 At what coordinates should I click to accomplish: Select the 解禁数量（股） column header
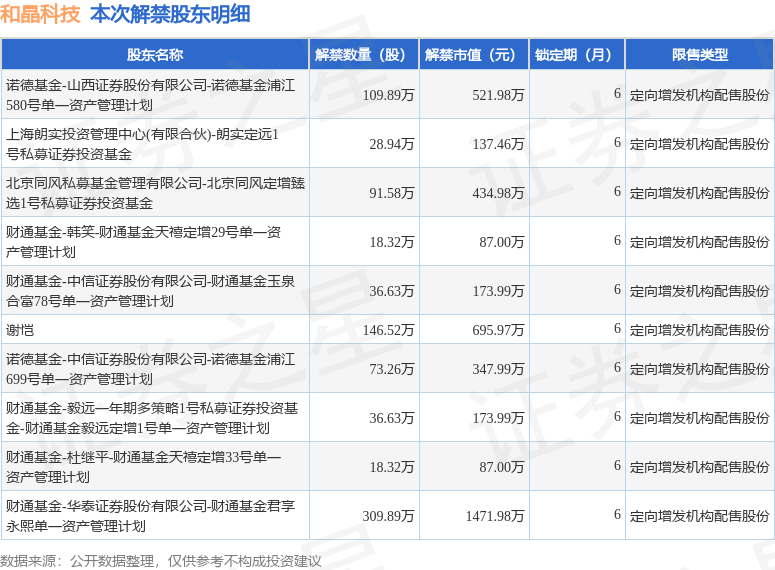(x=364, y=54)
